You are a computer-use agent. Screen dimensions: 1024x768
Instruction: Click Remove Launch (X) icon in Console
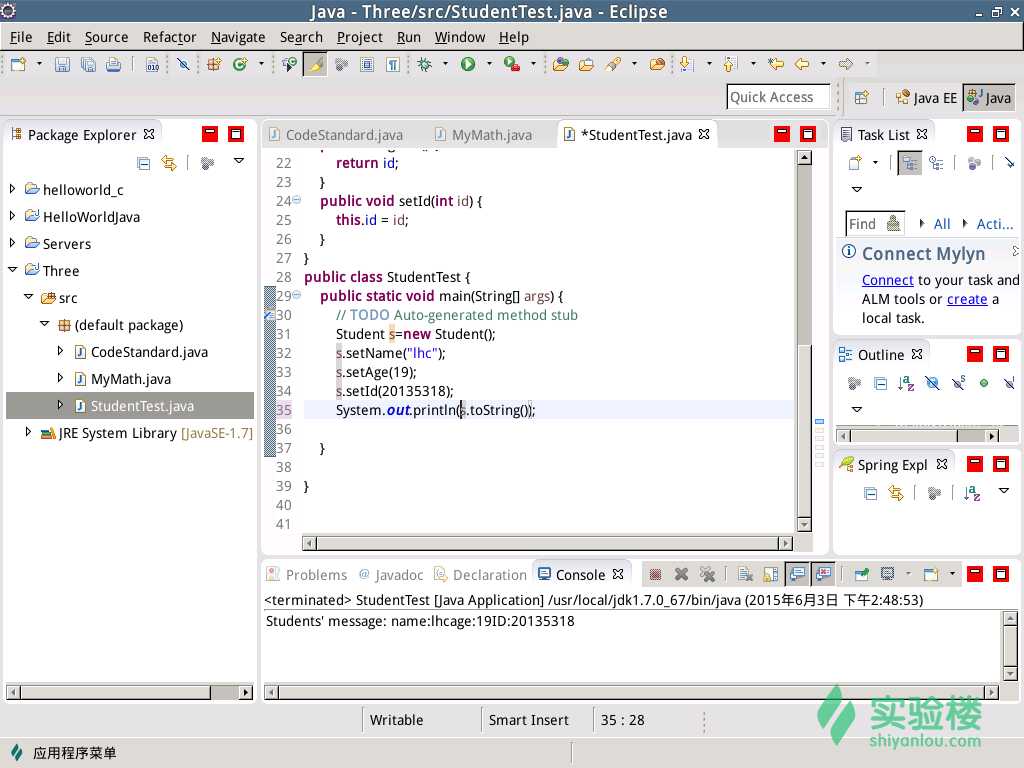pos(681,574)
